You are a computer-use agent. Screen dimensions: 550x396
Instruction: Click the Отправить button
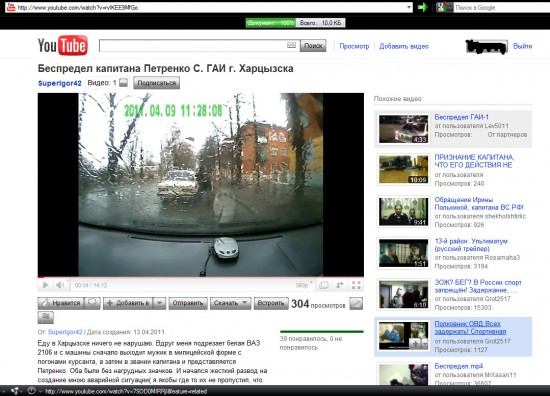pyautogui.click(x=188, y=303)
